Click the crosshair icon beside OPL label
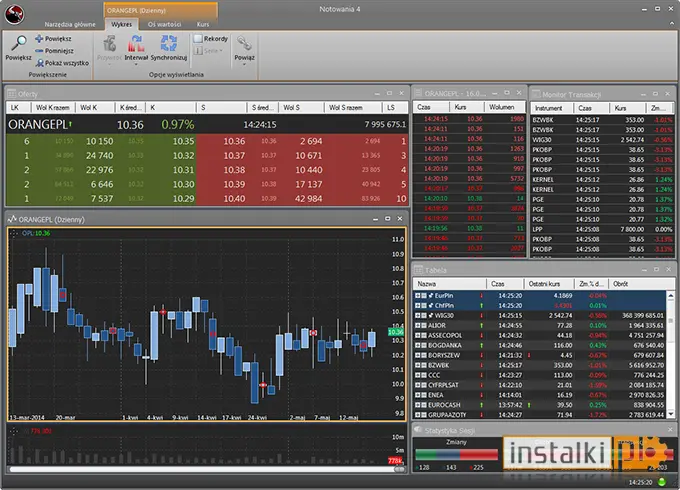The image size is (680, 490). [x=14, y=233]
